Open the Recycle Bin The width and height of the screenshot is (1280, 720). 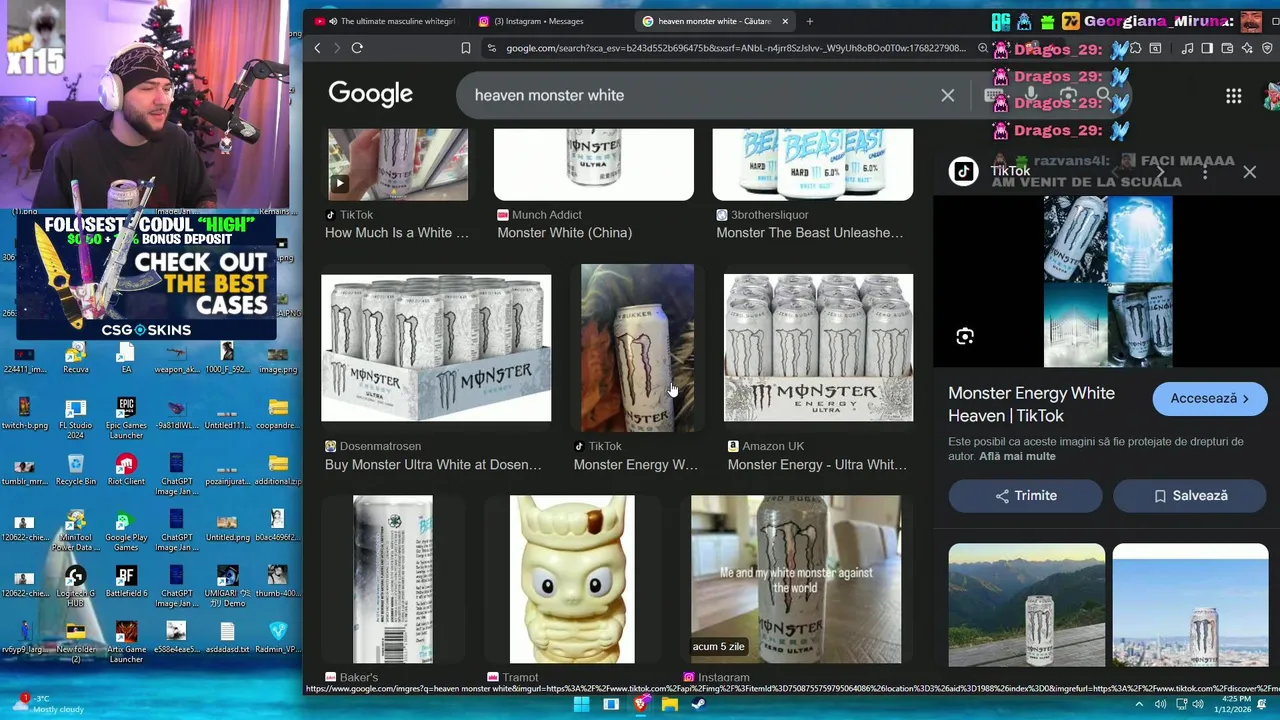76,471
